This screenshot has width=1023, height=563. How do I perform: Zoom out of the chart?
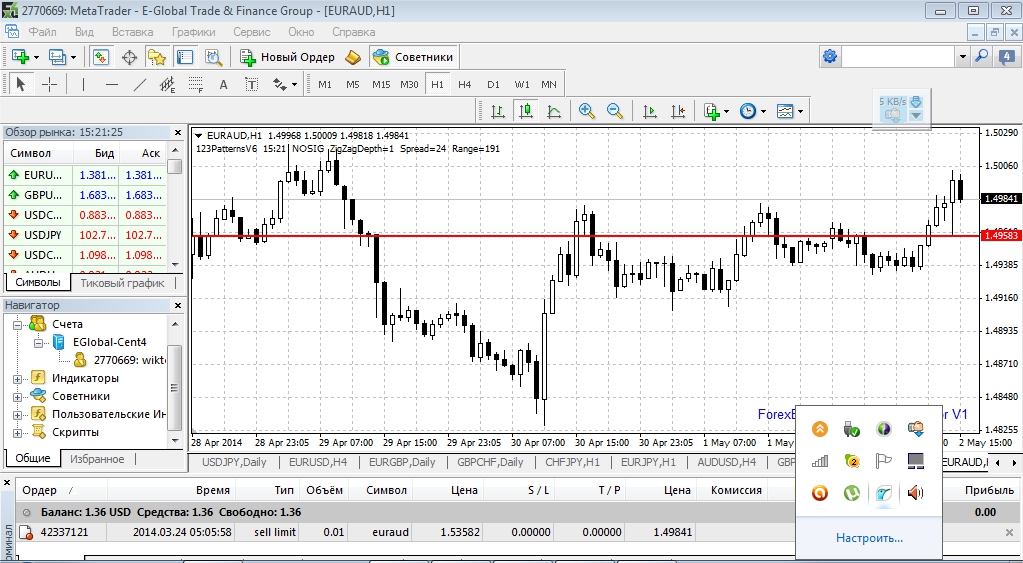615,112
